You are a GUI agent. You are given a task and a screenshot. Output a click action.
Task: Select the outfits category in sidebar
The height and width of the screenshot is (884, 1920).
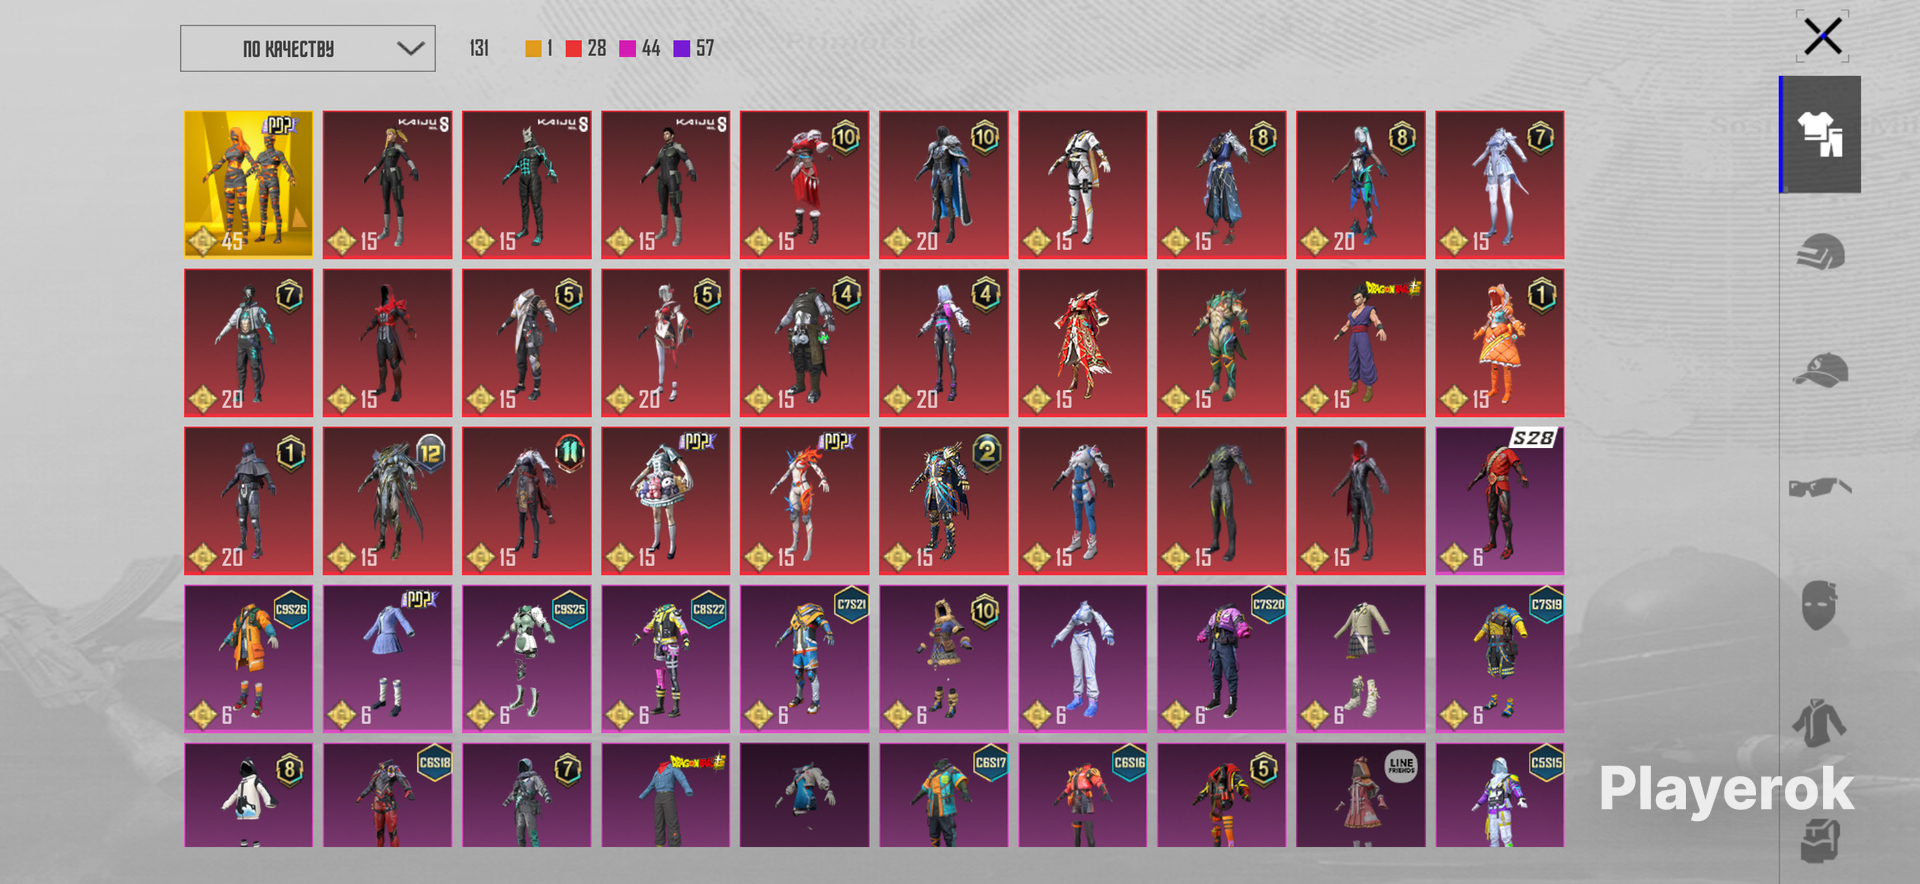1820,134
